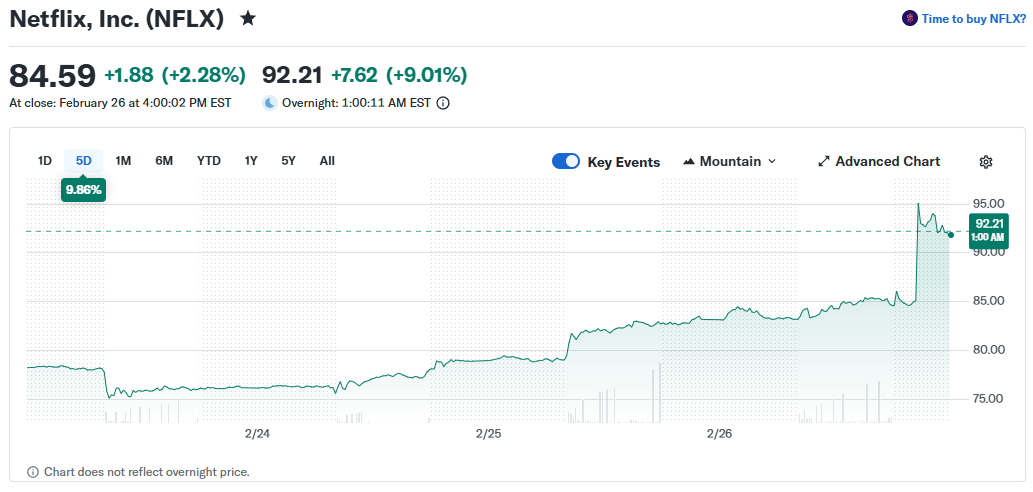Click the Mountain chart type icon
Viewport: 1033px width, 492px height.
coord(689,162)
